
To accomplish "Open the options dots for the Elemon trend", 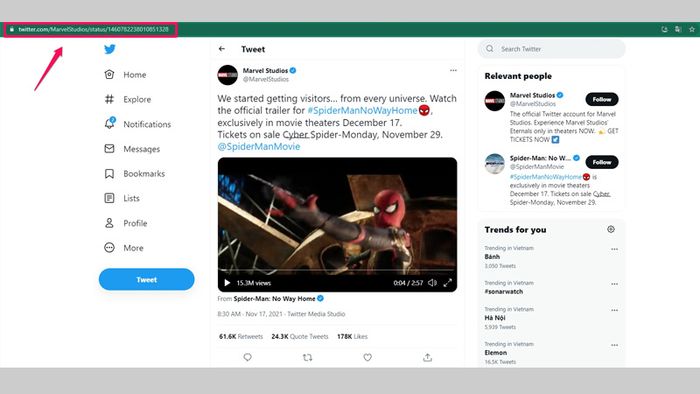I will pos(614,345).
